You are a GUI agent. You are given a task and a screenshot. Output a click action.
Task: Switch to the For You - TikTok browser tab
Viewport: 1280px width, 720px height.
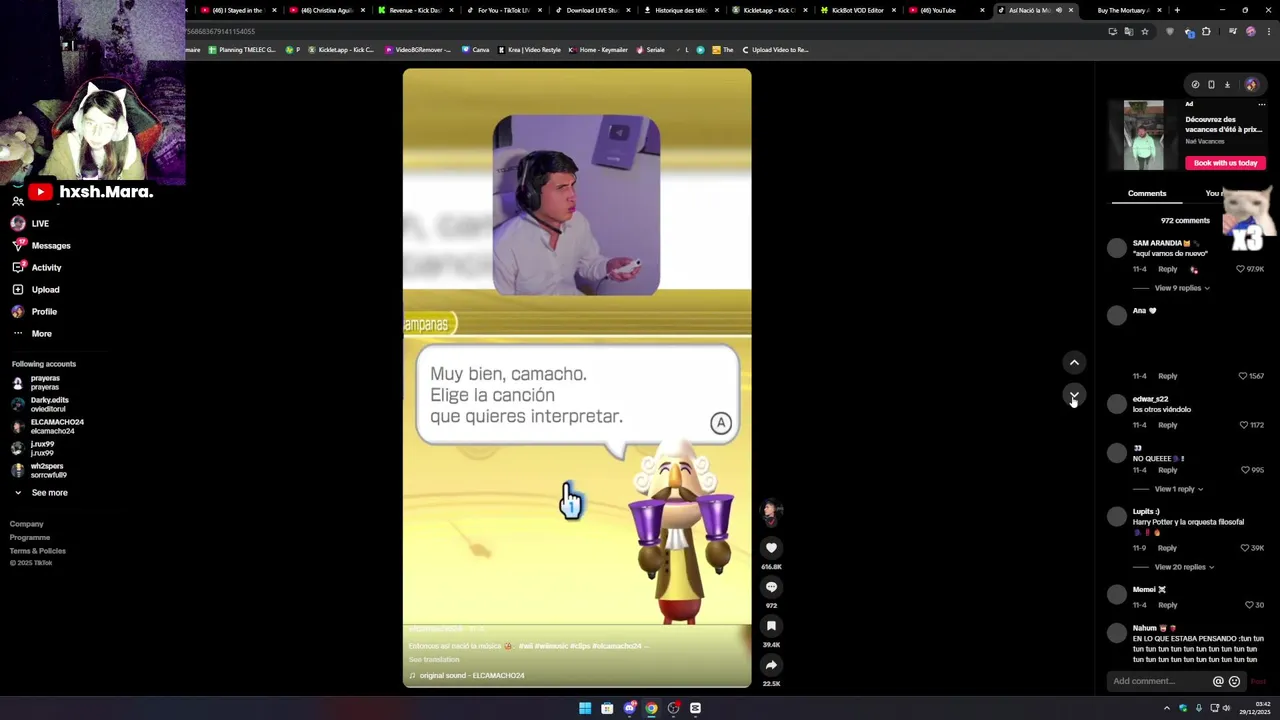click(x=503, y=10)
